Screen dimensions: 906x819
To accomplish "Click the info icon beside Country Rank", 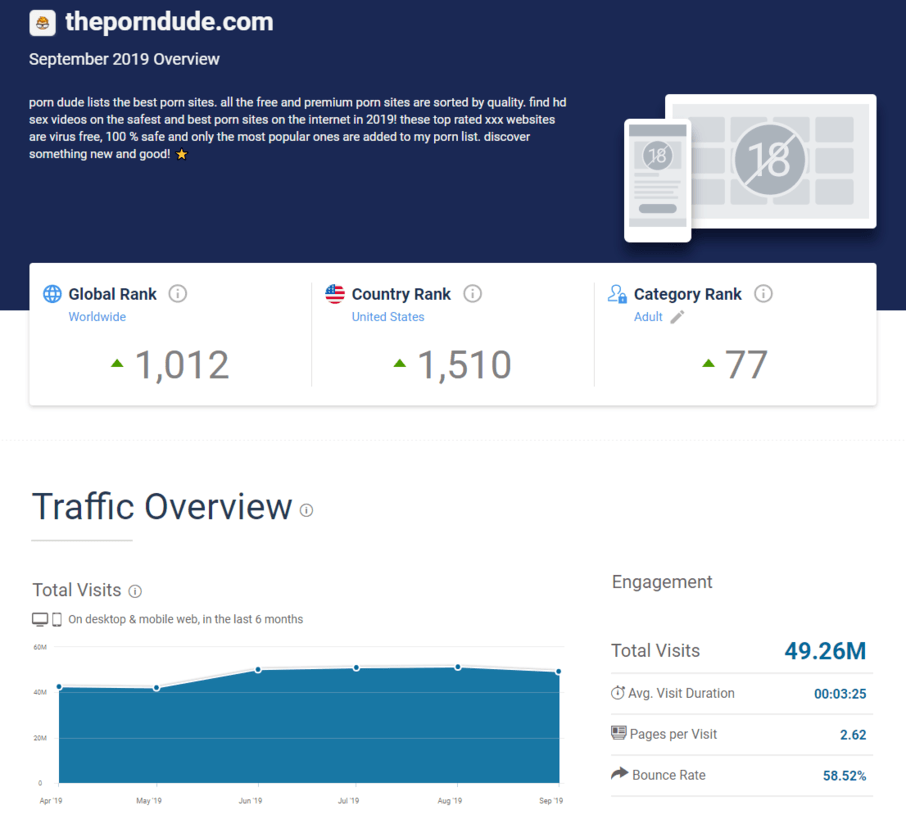I will pos(473,294).
